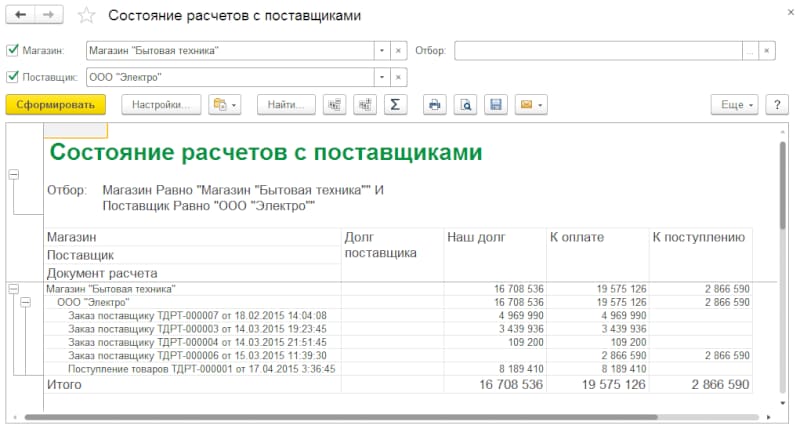The width and height of the screenshot is (800, 429).
Task: Click into the Отбор input field
Action: (x=597, y=50)
